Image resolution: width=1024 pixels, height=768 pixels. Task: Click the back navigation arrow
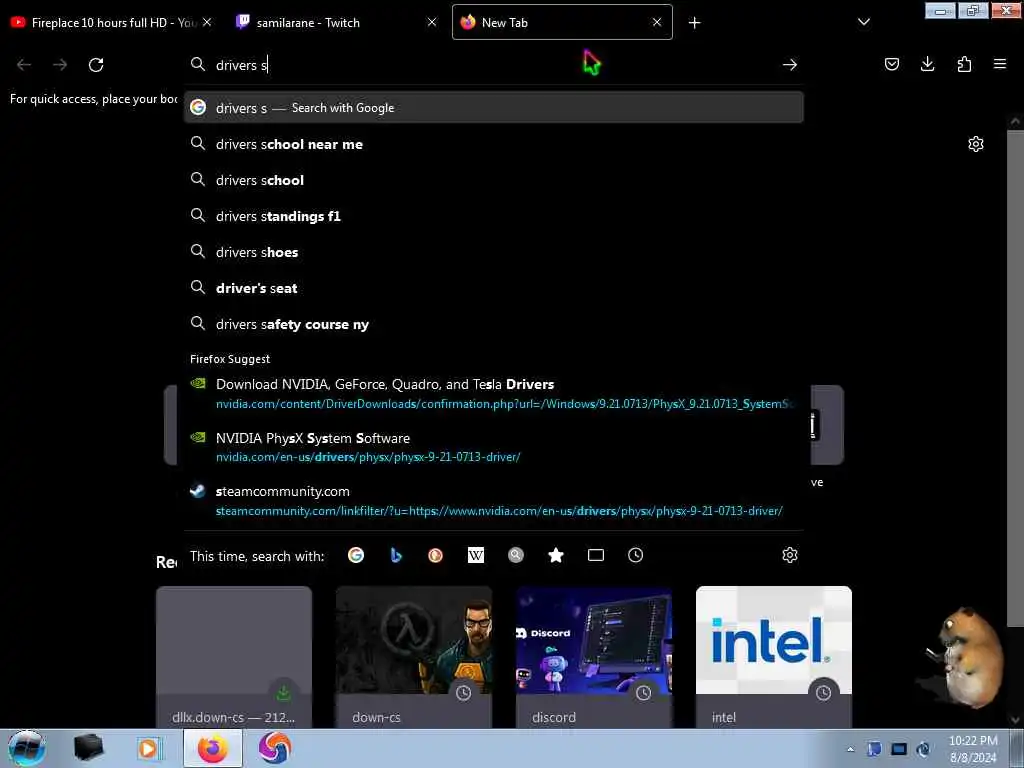[24, 65]
